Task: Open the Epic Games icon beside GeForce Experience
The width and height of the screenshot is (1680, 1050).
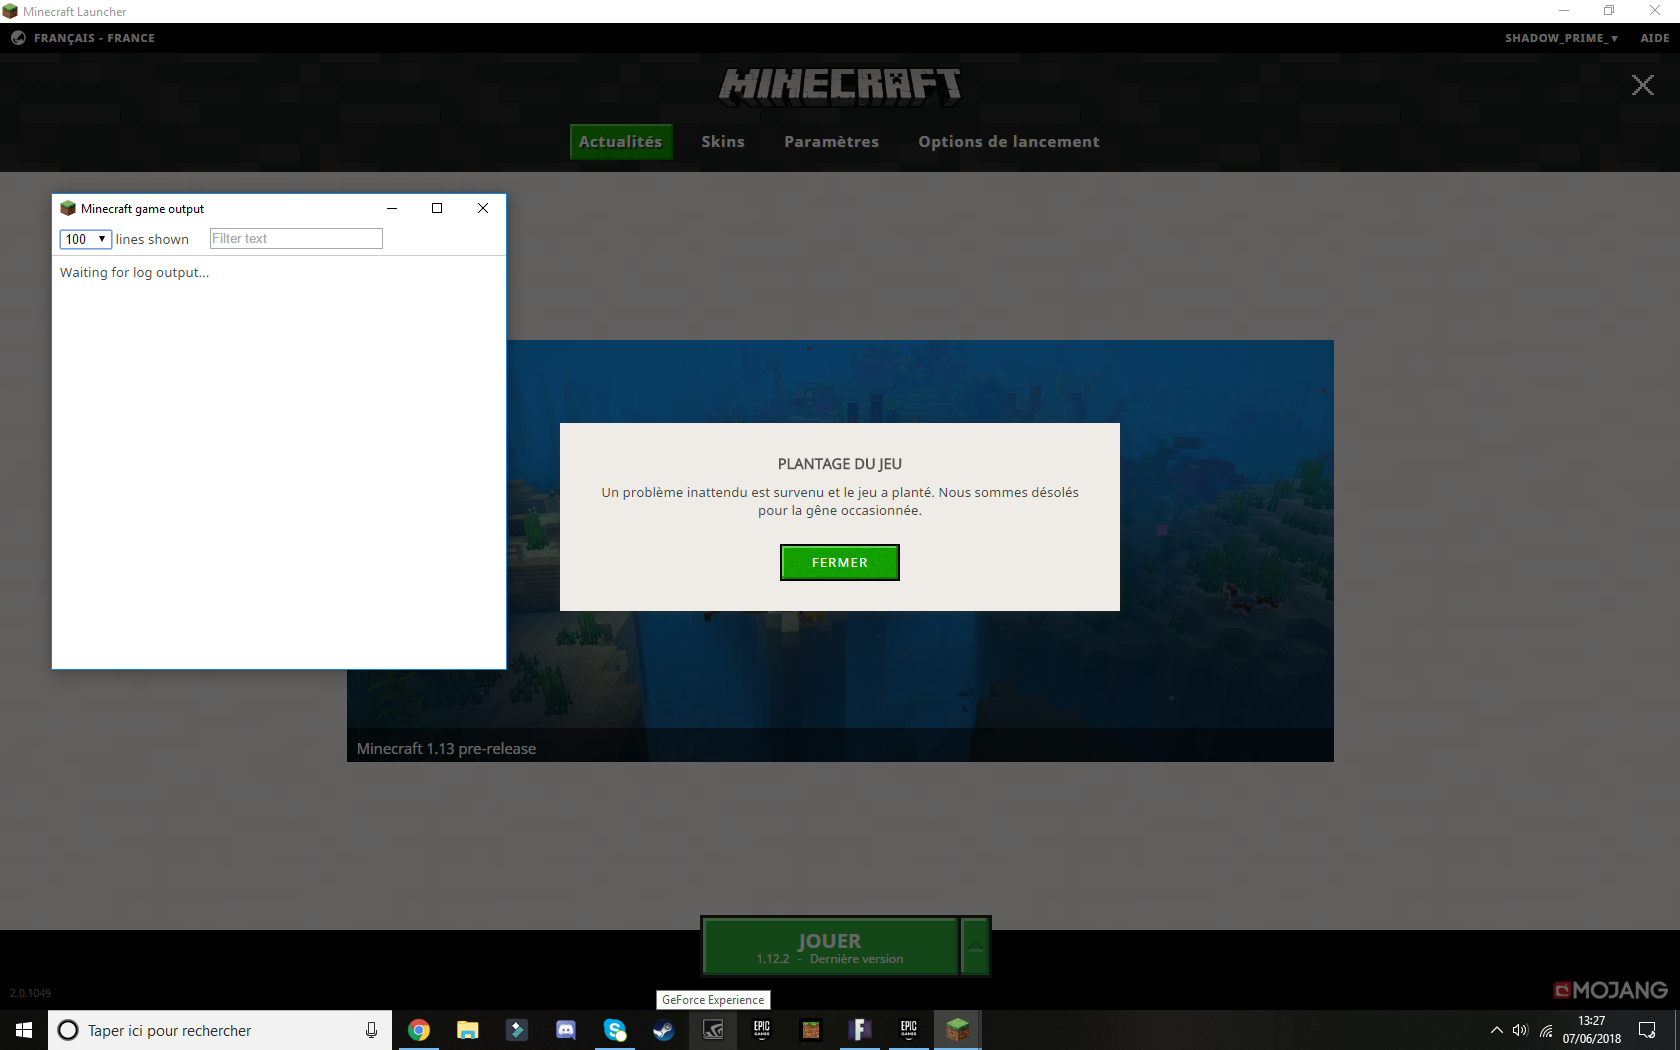Action: (x=762, y=1030)
